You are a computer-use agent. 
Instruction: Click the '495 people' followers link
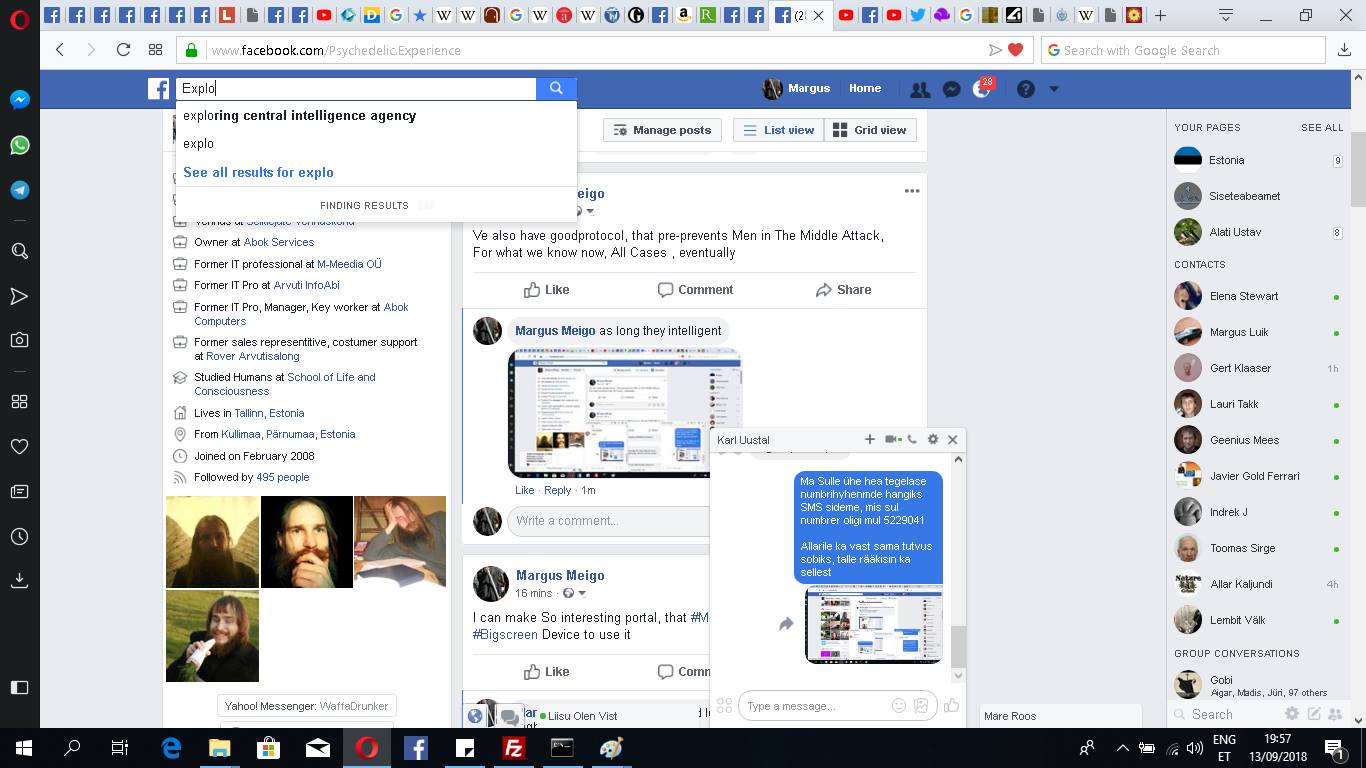(x=283, y=477)
